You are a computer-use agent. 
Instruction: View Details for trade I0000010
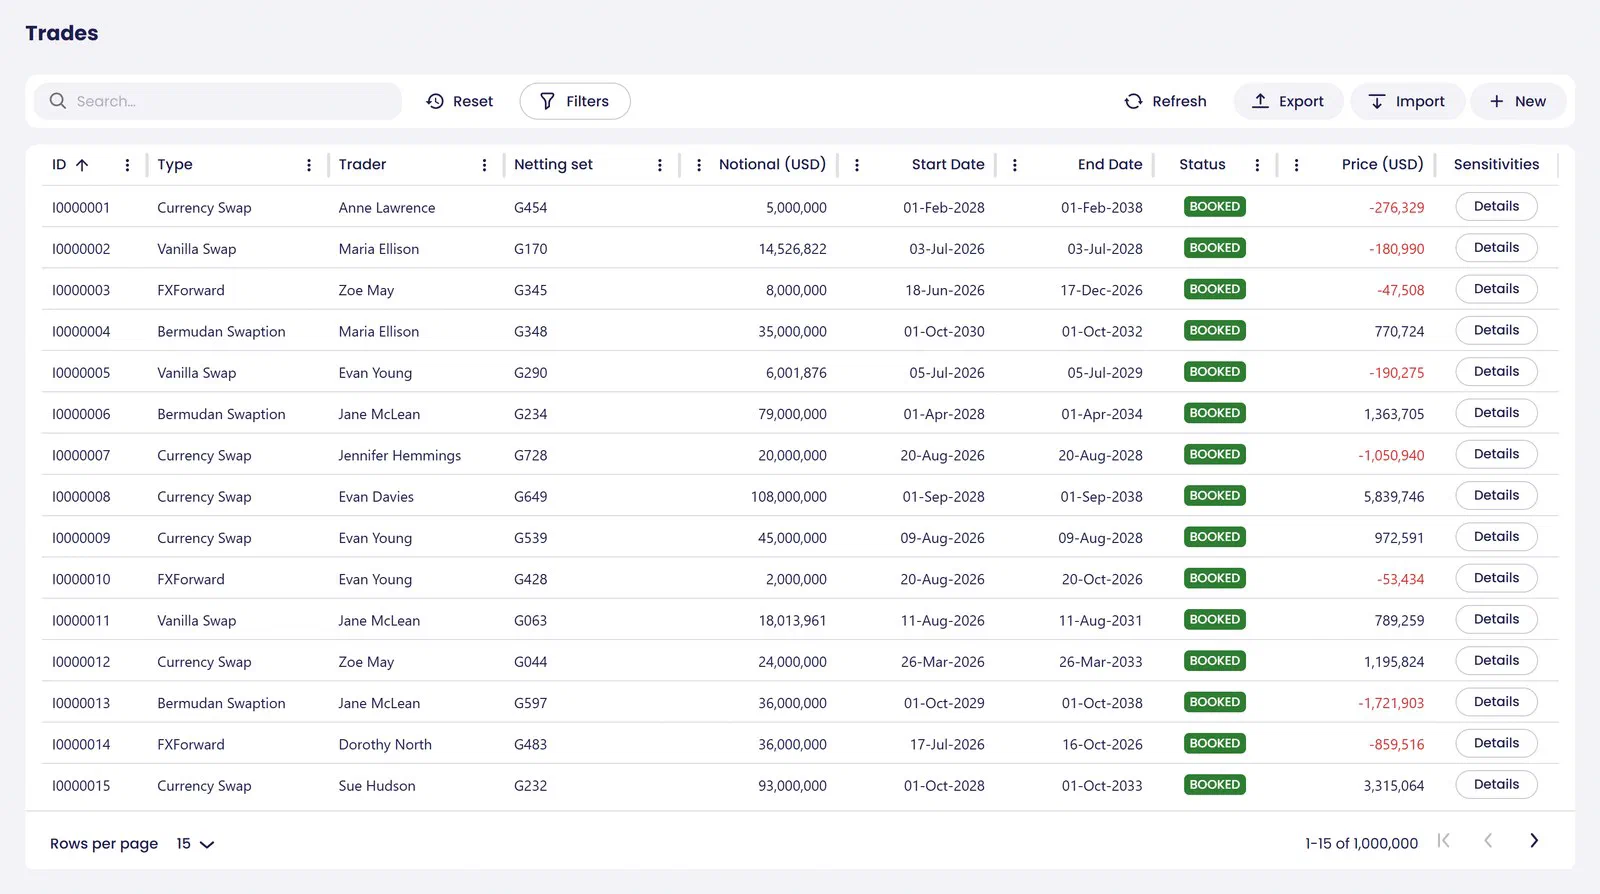coord(1496,578)
